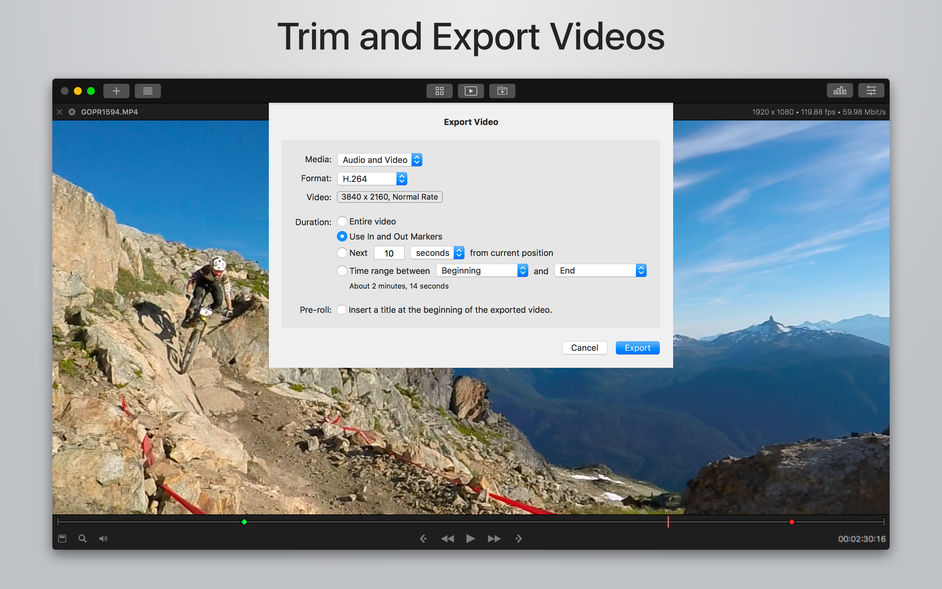Select the playback preview icon in the toolbar

pos(470,90)
